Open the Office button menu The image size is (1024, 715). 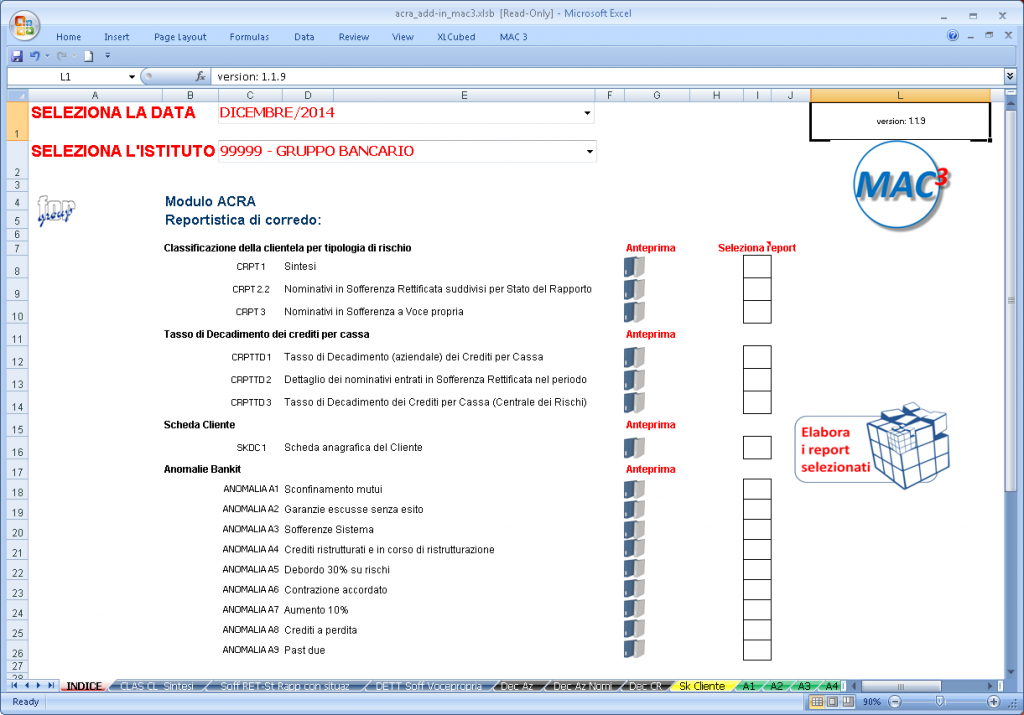click(24, 27)
